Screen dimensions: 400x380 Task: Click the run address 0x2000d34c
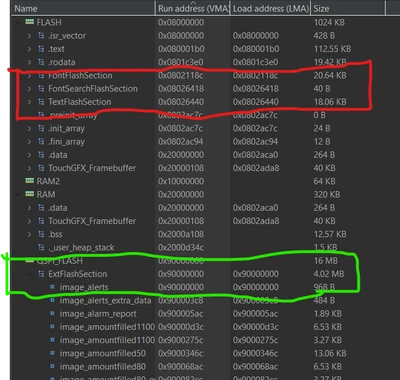point(181,247)
